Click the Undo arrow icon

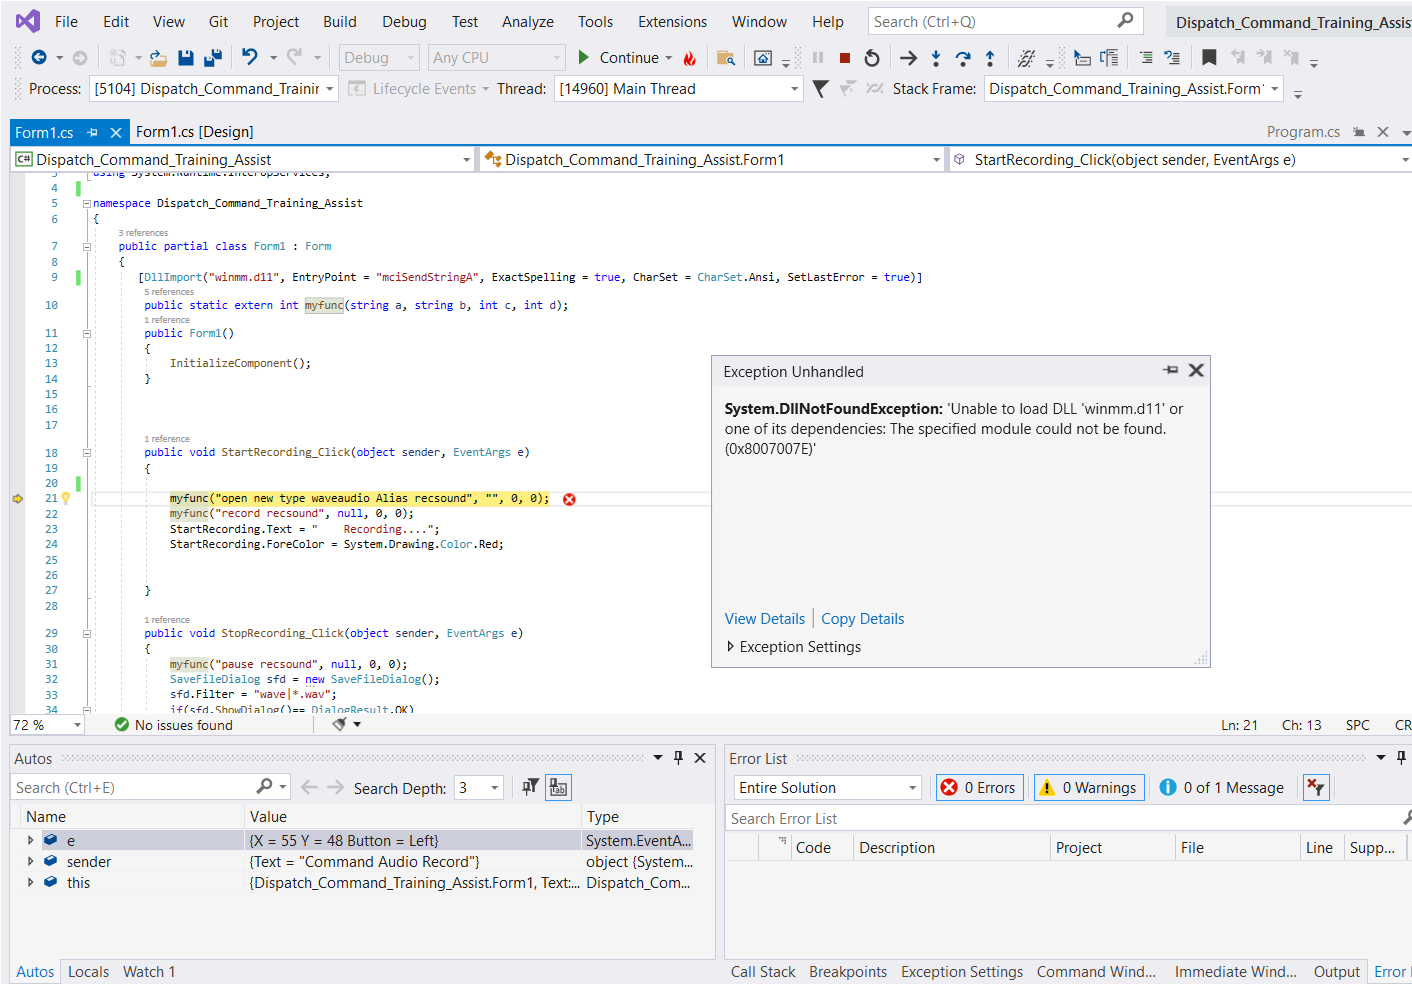(x=250, y=57)
